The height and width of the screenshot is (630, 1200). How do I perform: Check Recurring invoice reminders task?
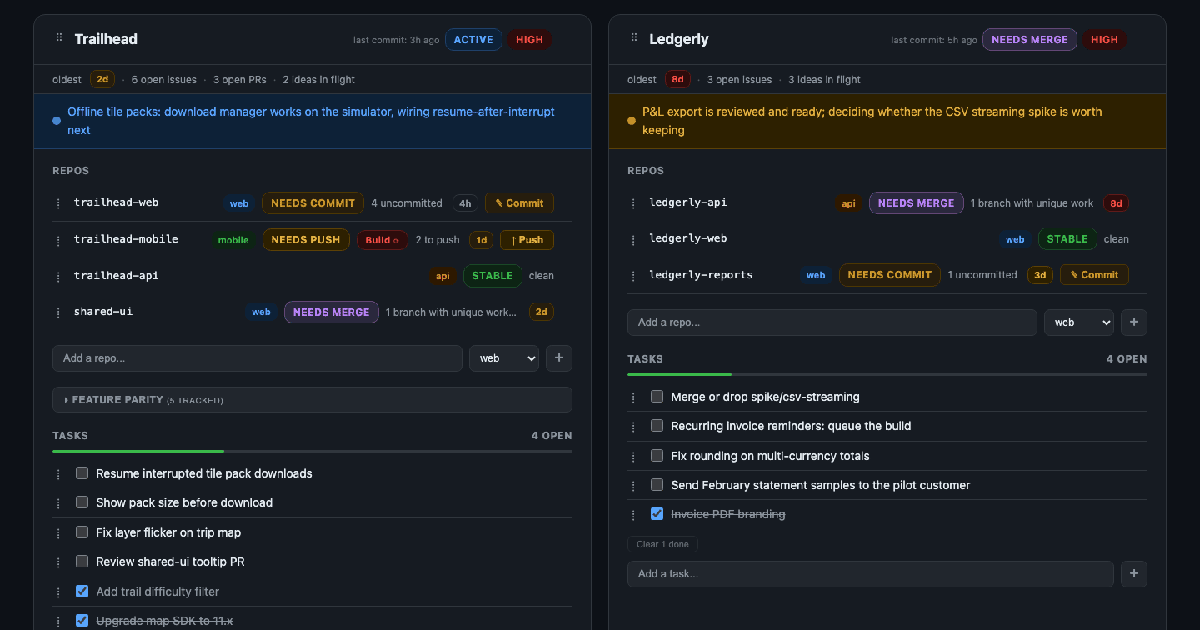[657, 425]
